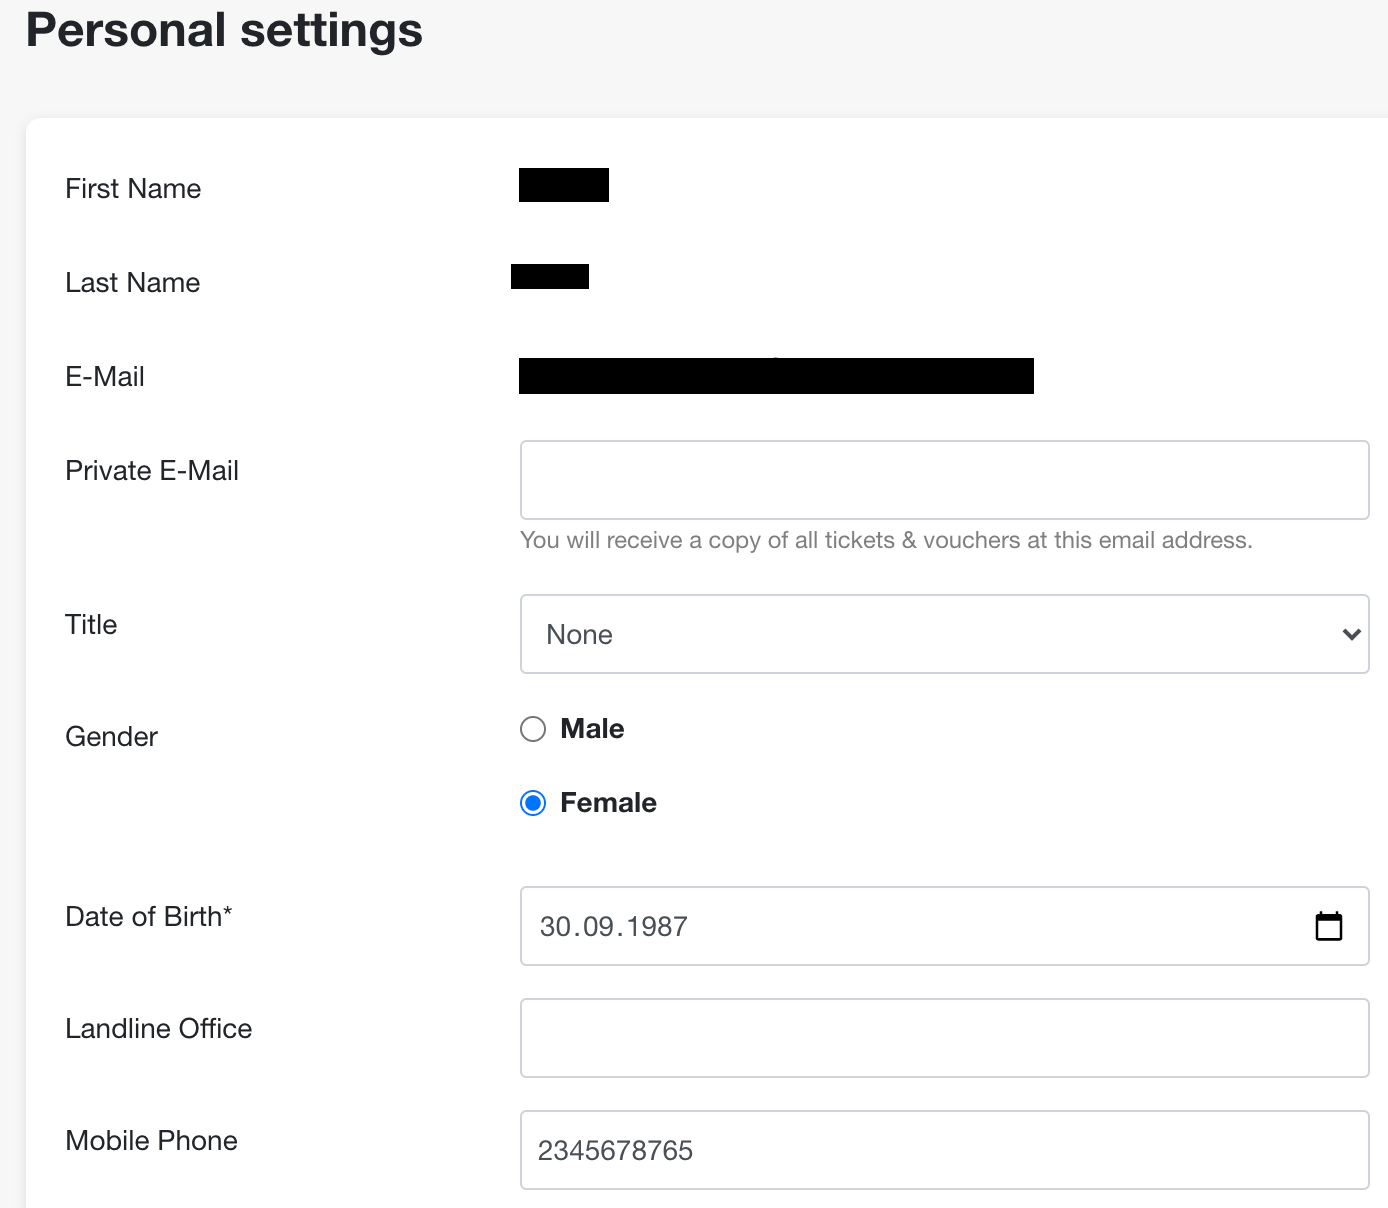Click the redacted Last Name value
Image resolution: width=1388 pixels, height=1208 pixels.
550,277
